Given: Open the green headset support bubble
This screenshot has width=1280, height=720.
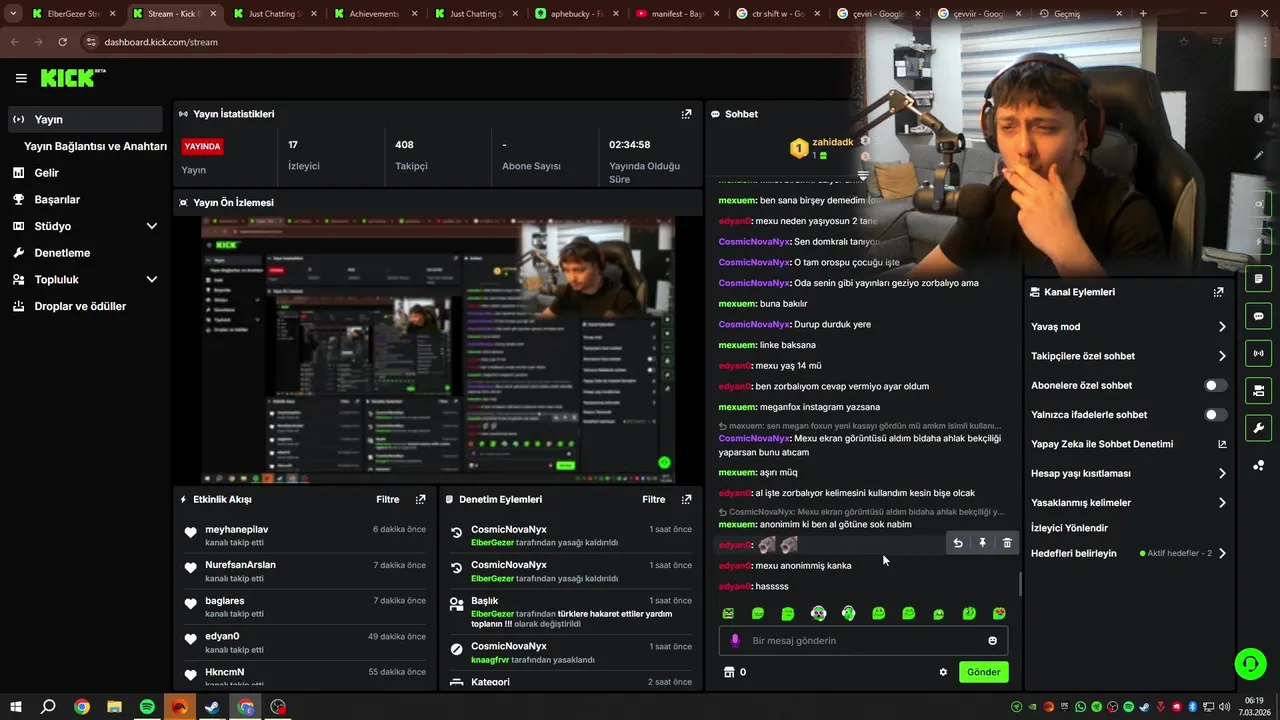Looking at the screenshot, I should (x=1250, y=663).
